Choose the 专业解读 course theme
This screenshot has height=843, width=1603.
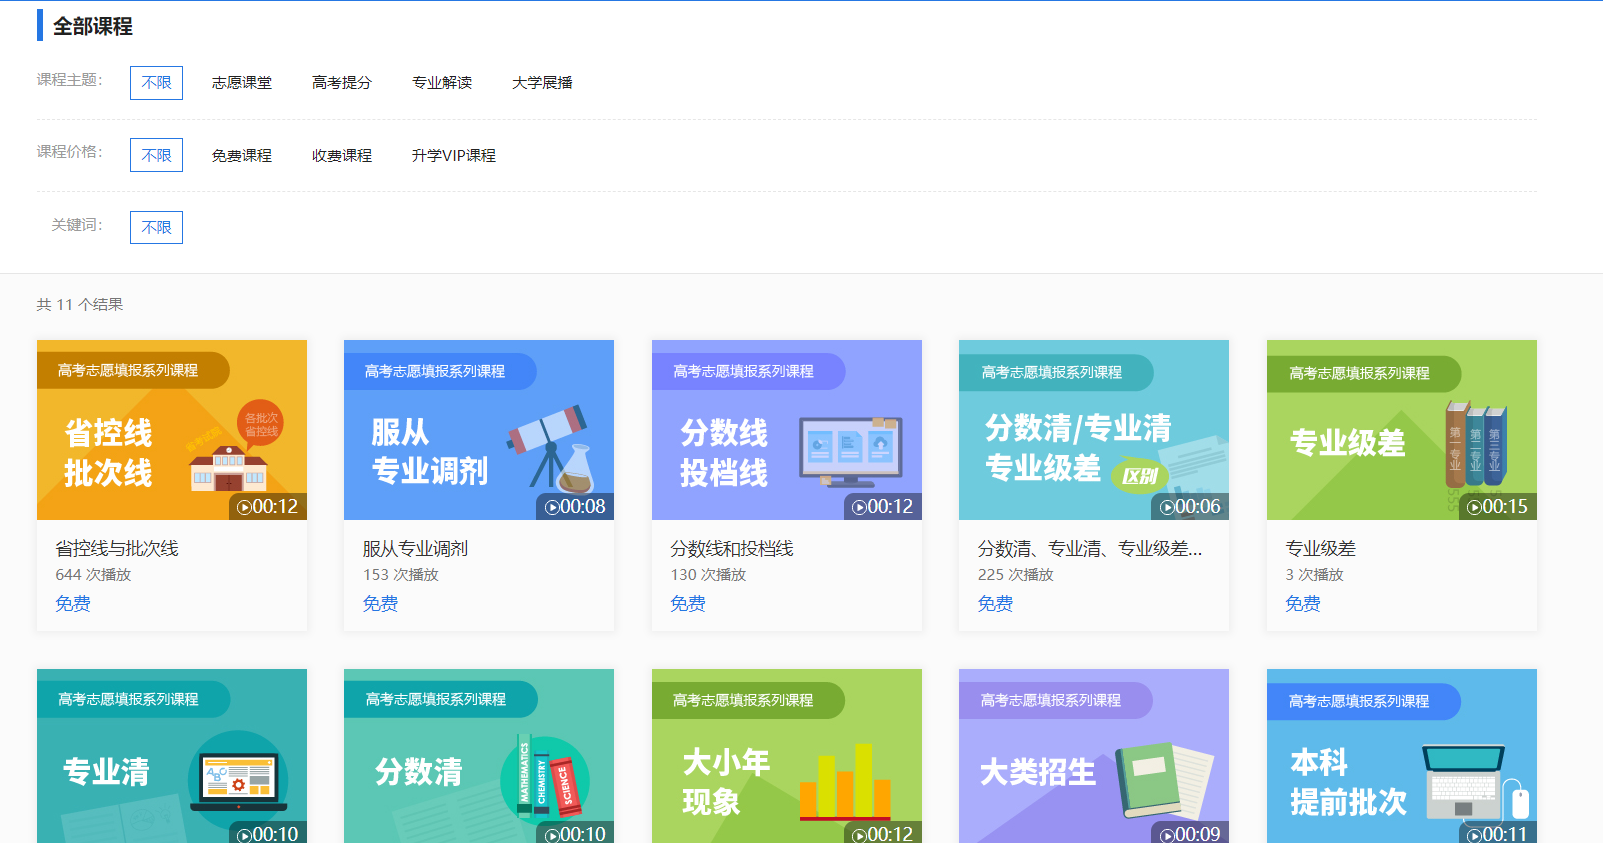(442, 83)
